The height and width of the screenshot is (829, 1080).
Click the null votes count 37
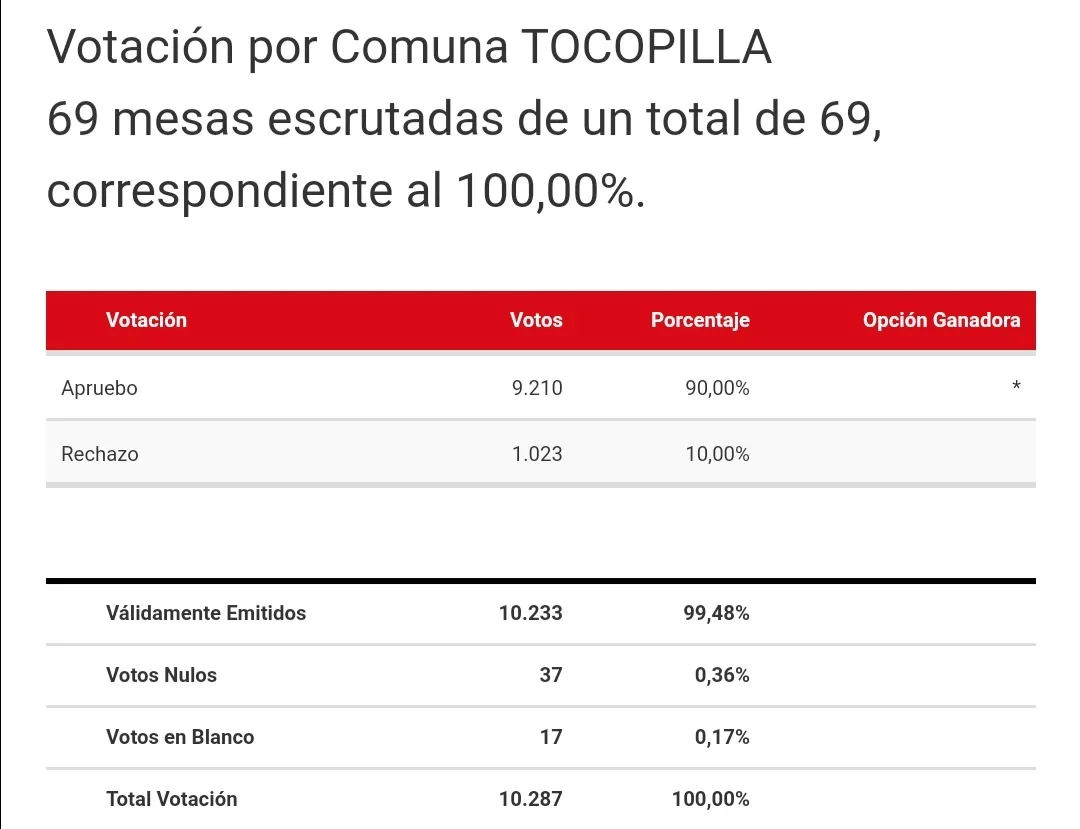pyautogui.click(x=551, y=675)
